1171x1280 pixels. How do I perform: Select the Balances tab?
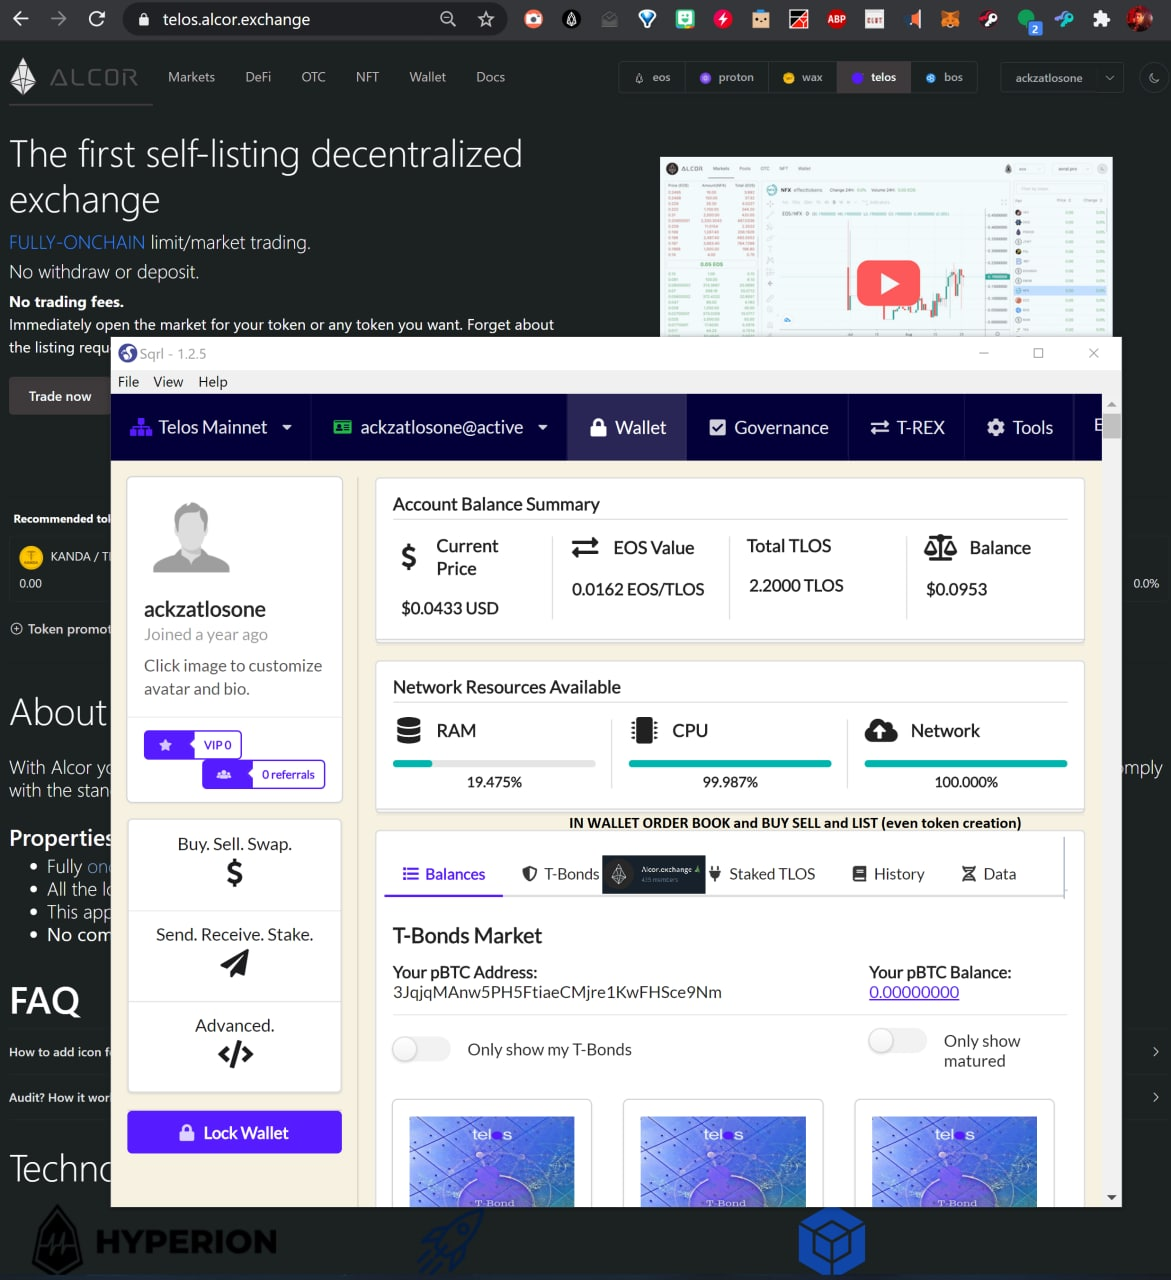pos(443,874)
